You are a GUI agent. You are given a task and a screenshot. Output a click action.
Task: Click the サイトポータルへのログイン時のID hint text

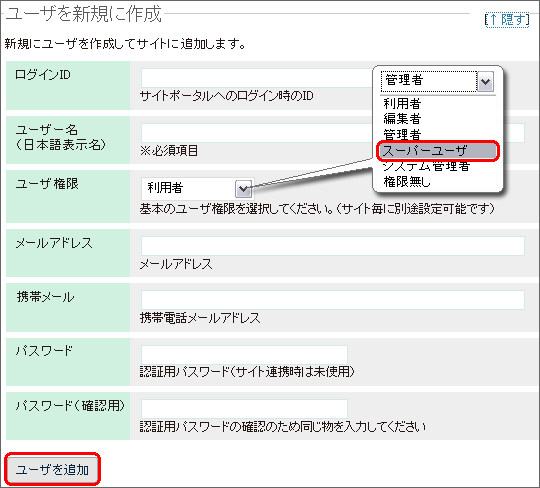[227, 96]
